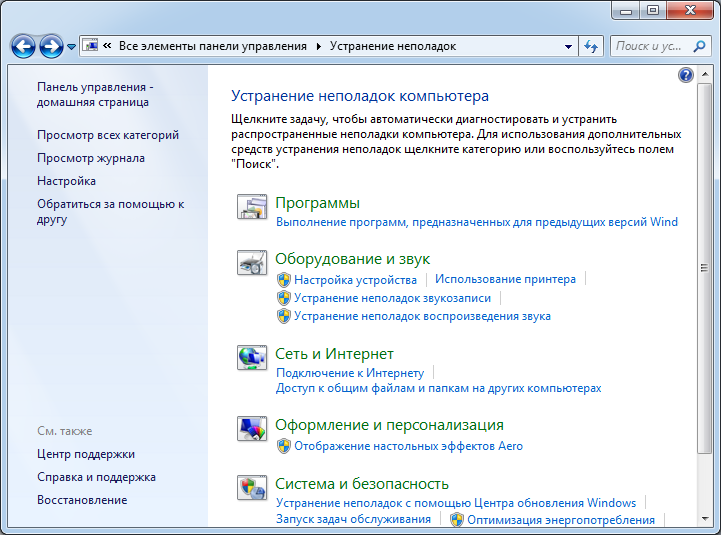This screenshot has height=536, width=722.
Task: Open Настройка in the sidebar
Action: click(66, 181)
